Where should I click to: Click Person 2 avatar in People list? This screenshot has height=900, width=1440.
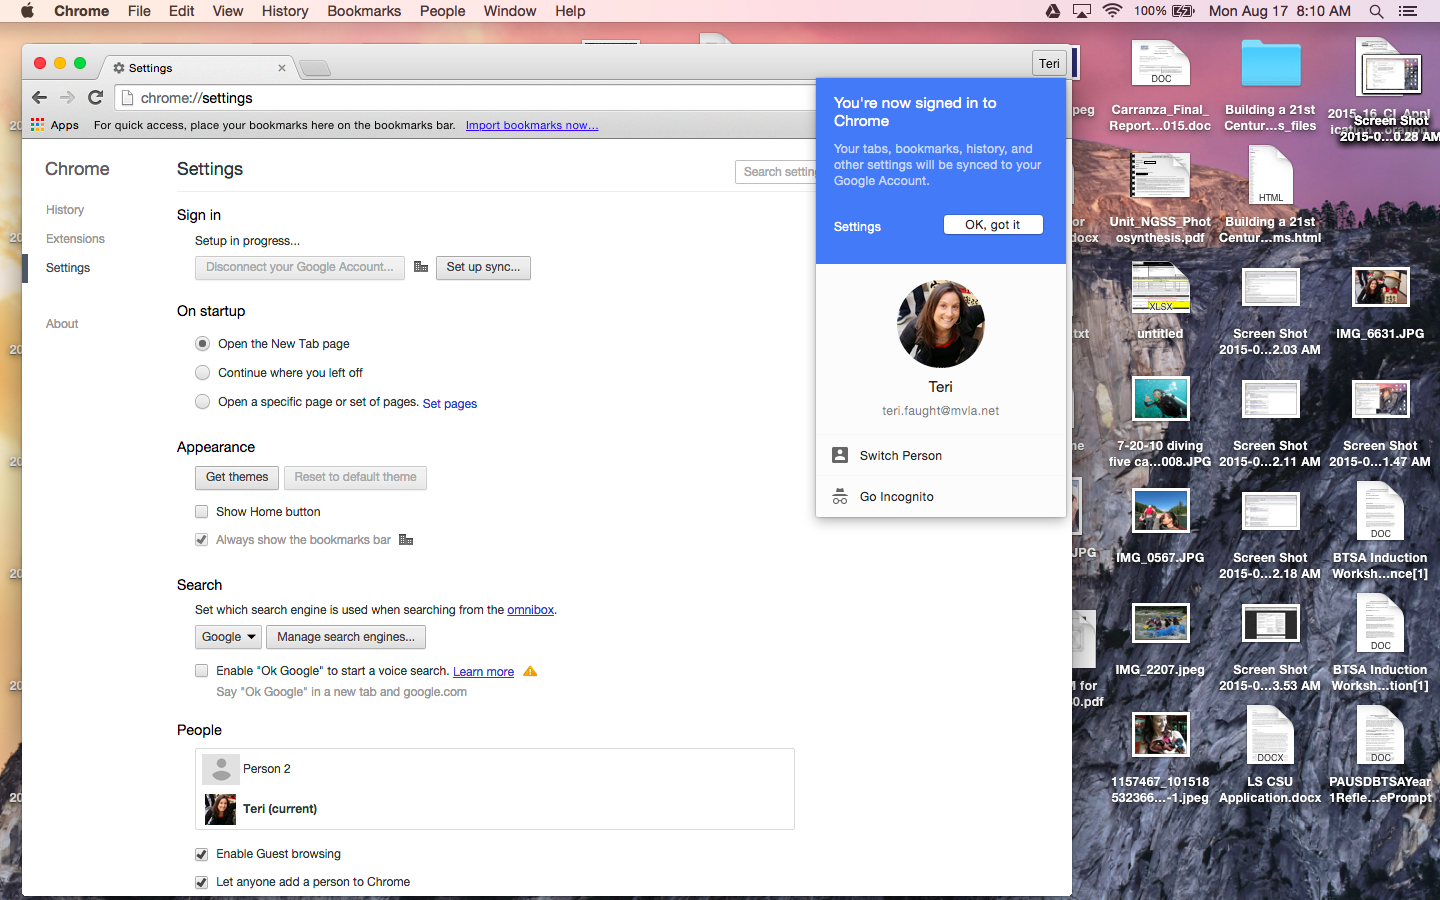220,769
